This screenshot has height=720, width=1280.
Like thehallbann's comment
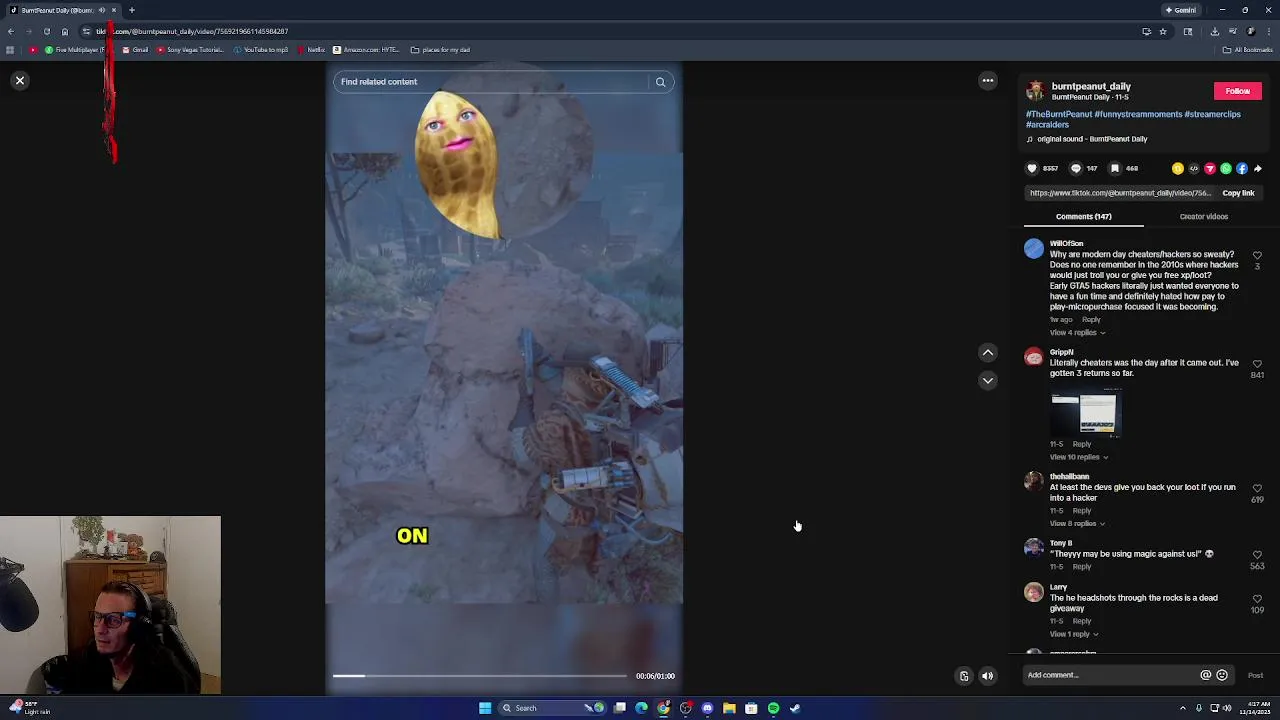pyautogui.click(x=1257, y=488)
